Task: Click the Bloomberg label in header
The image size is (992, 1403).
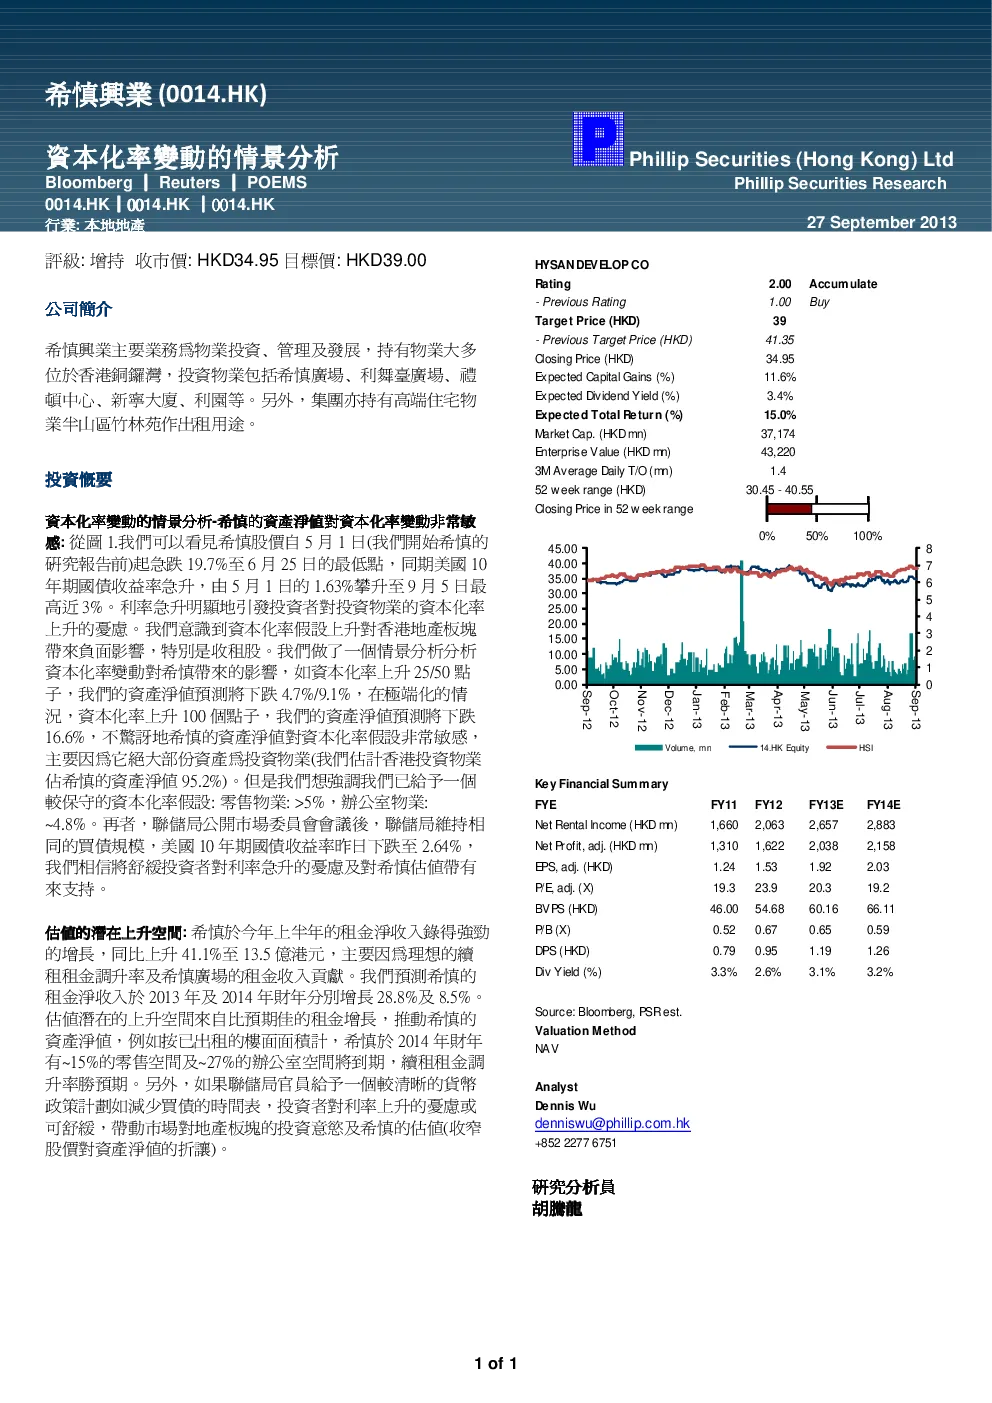Action: (89, 183)
